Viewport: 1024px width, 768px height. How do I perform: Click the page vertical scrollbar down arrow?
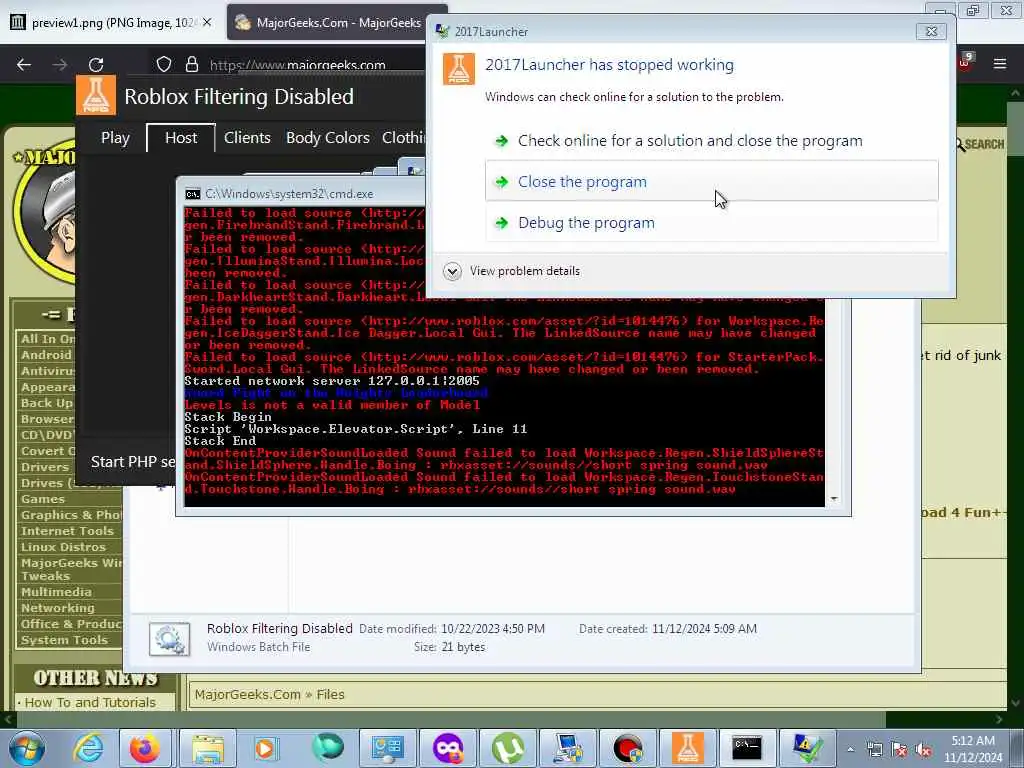tap(1016, 703)
